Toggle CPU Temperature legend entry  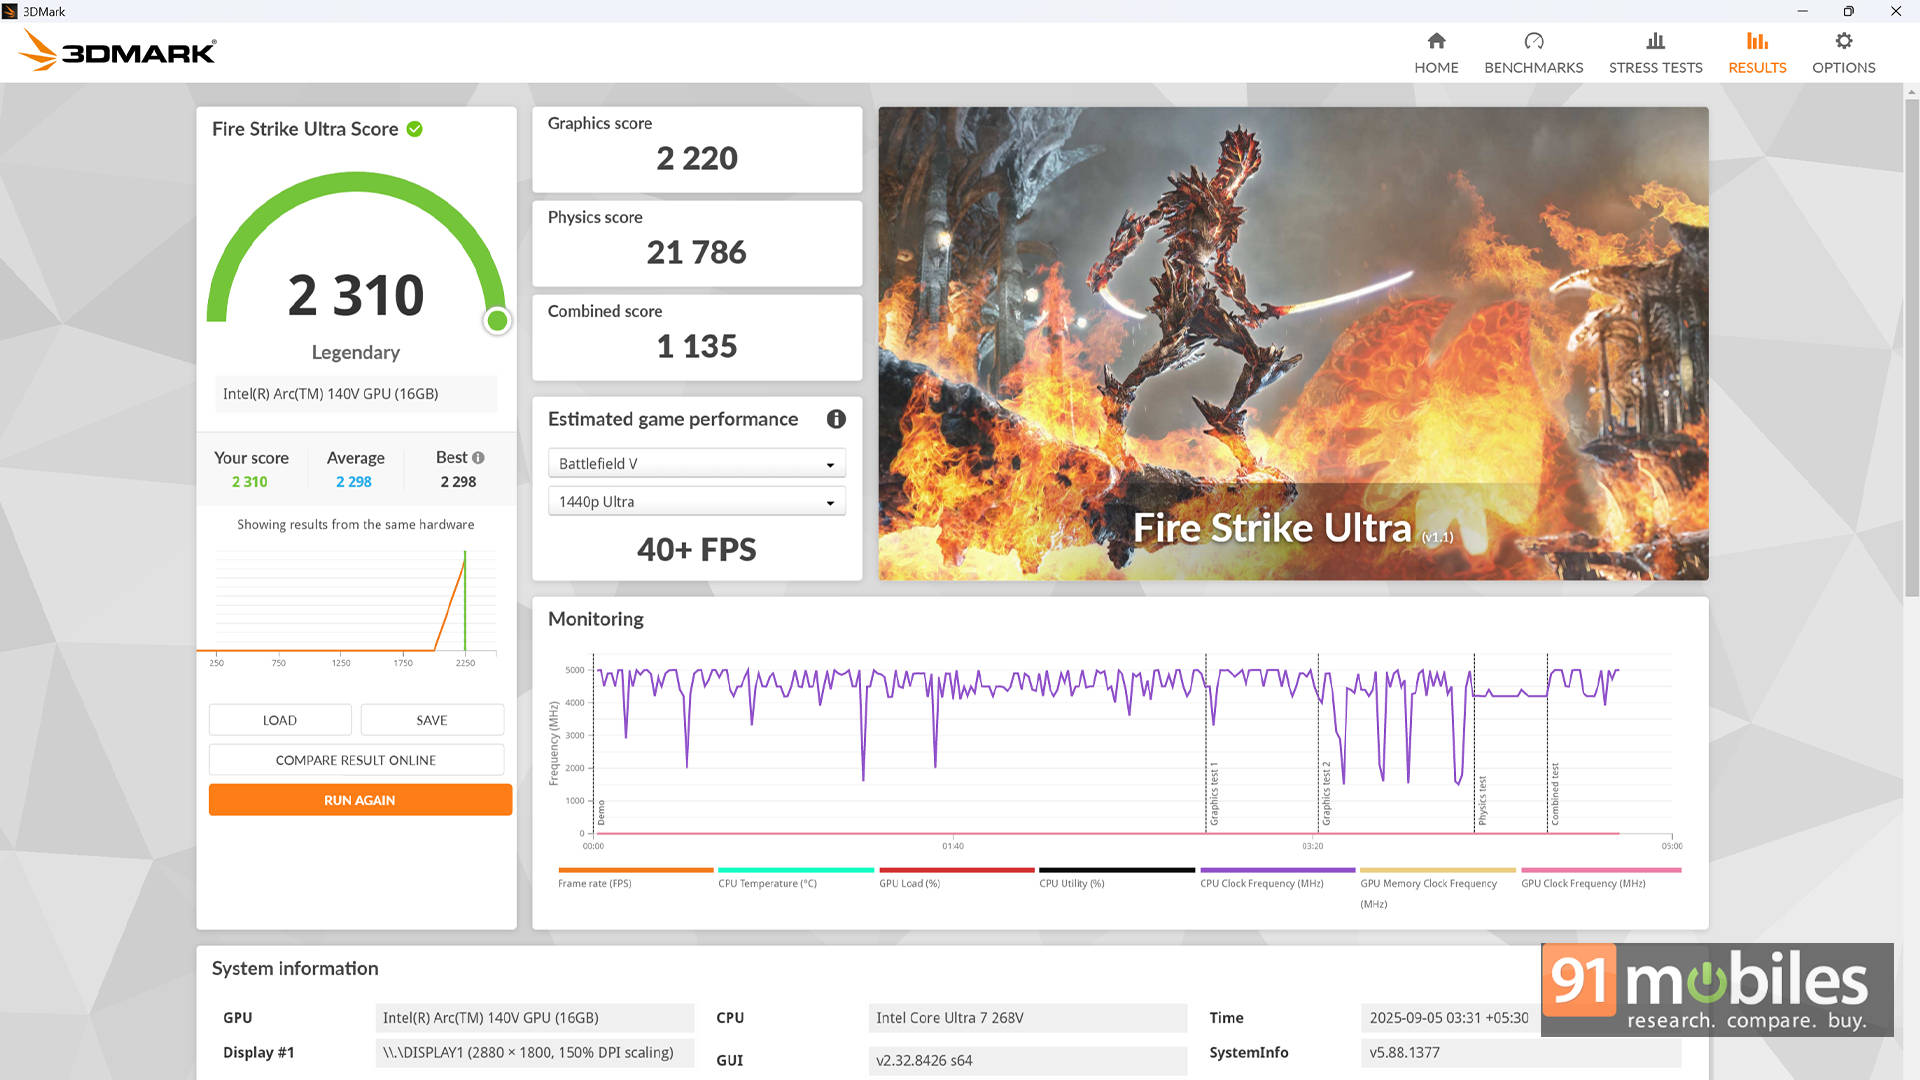click(x=767, y=883)
